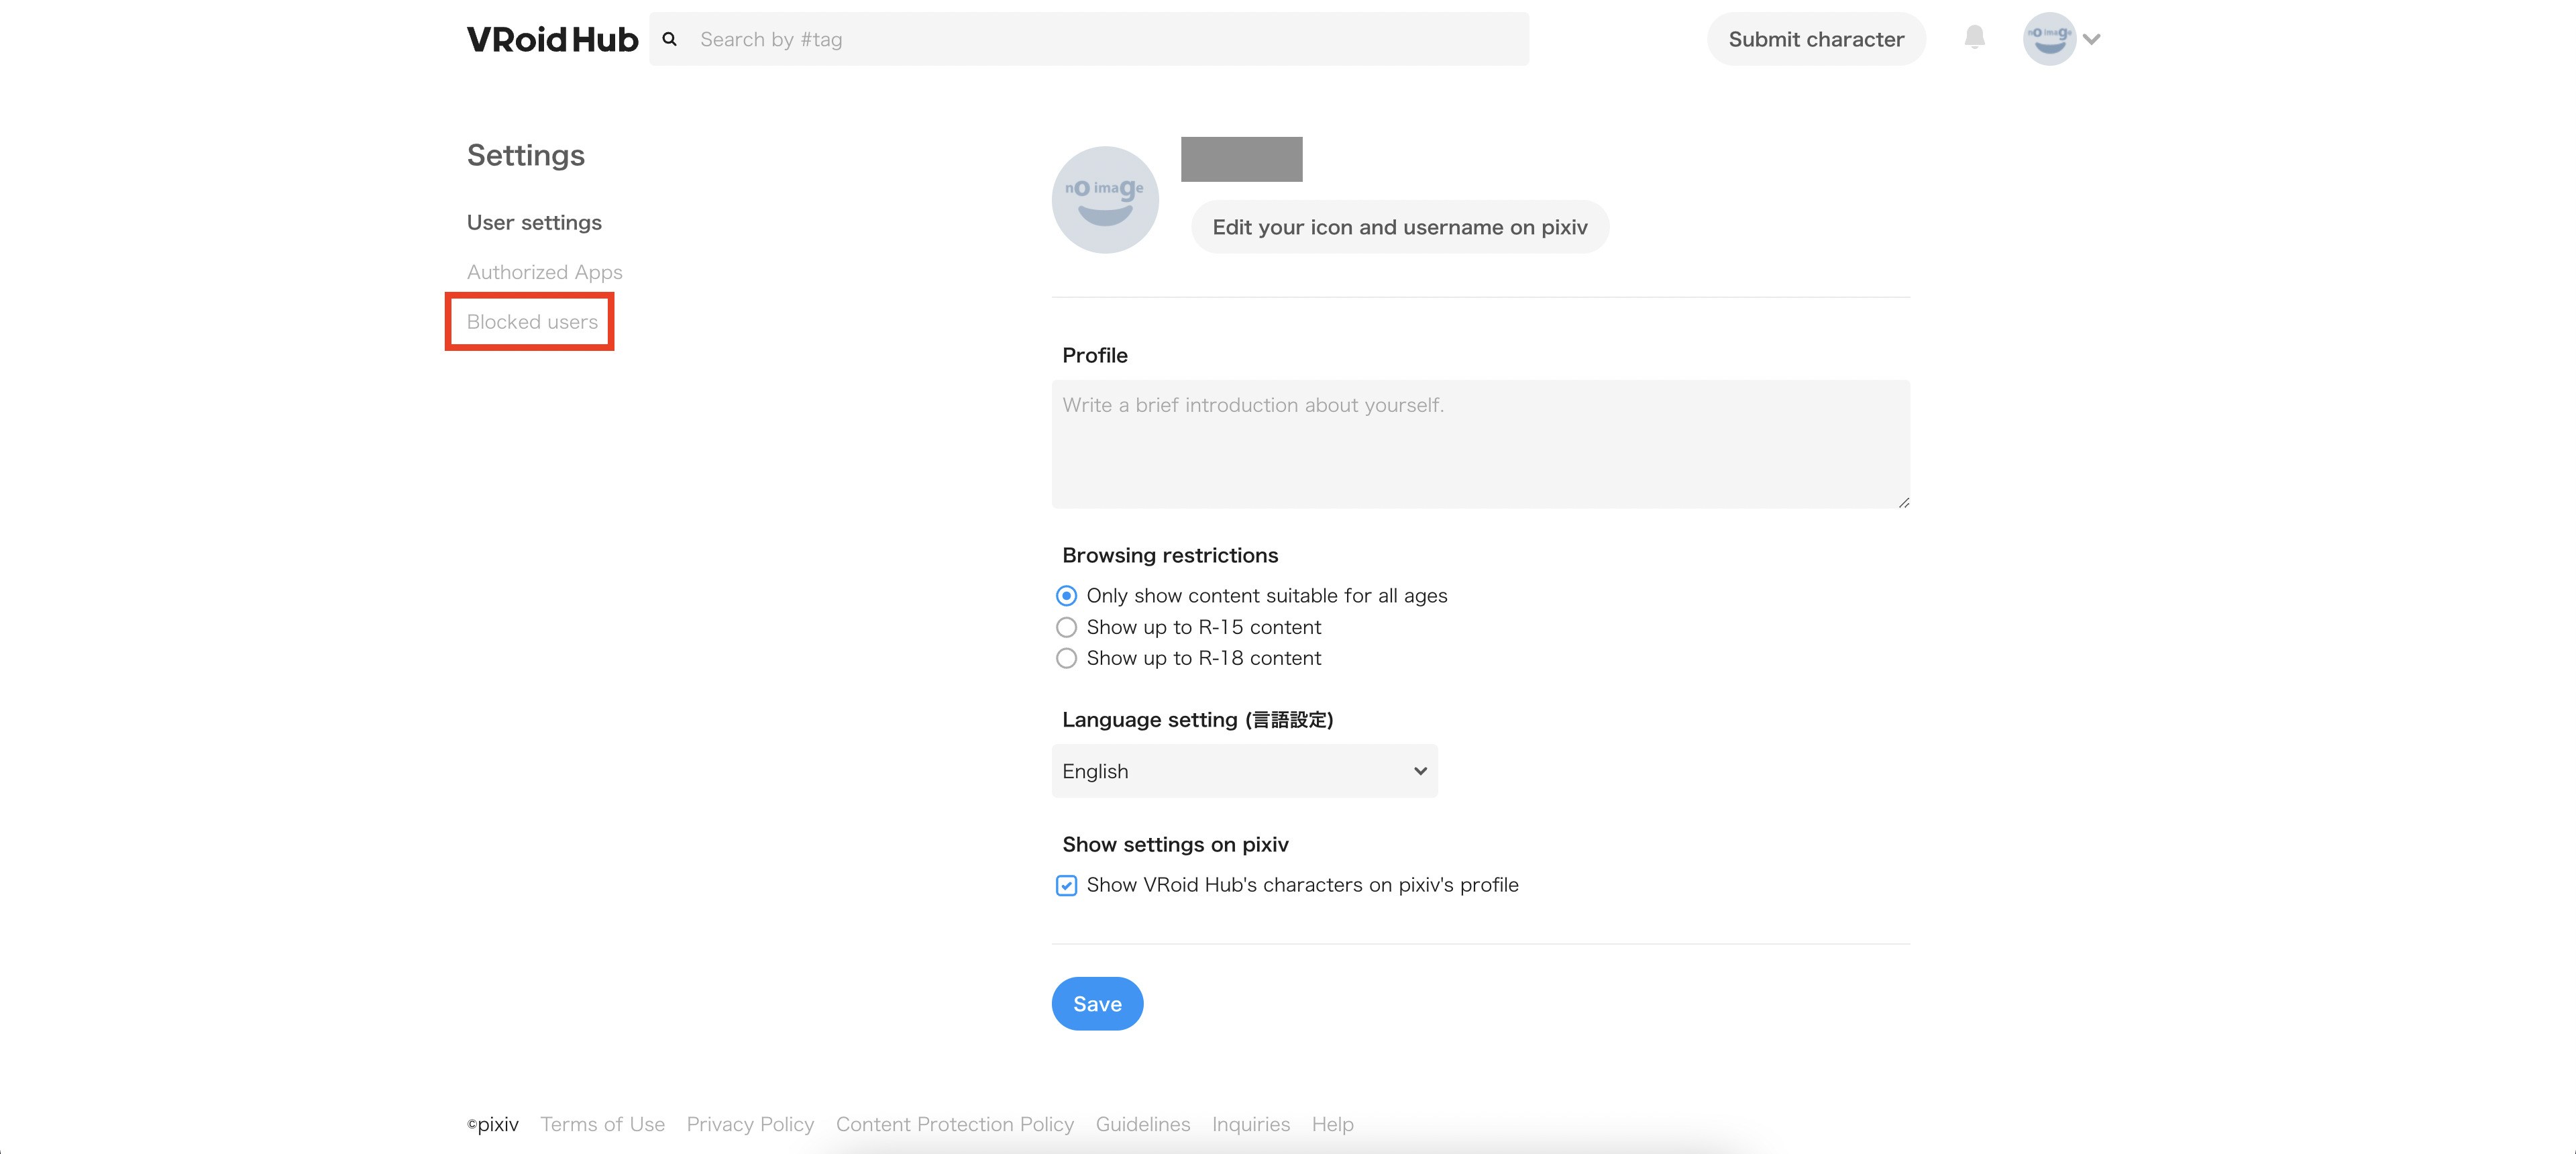Viewport: 2576px width, 1154px height.
Task: Click the VRoid Hub logo
Action: 552,39
